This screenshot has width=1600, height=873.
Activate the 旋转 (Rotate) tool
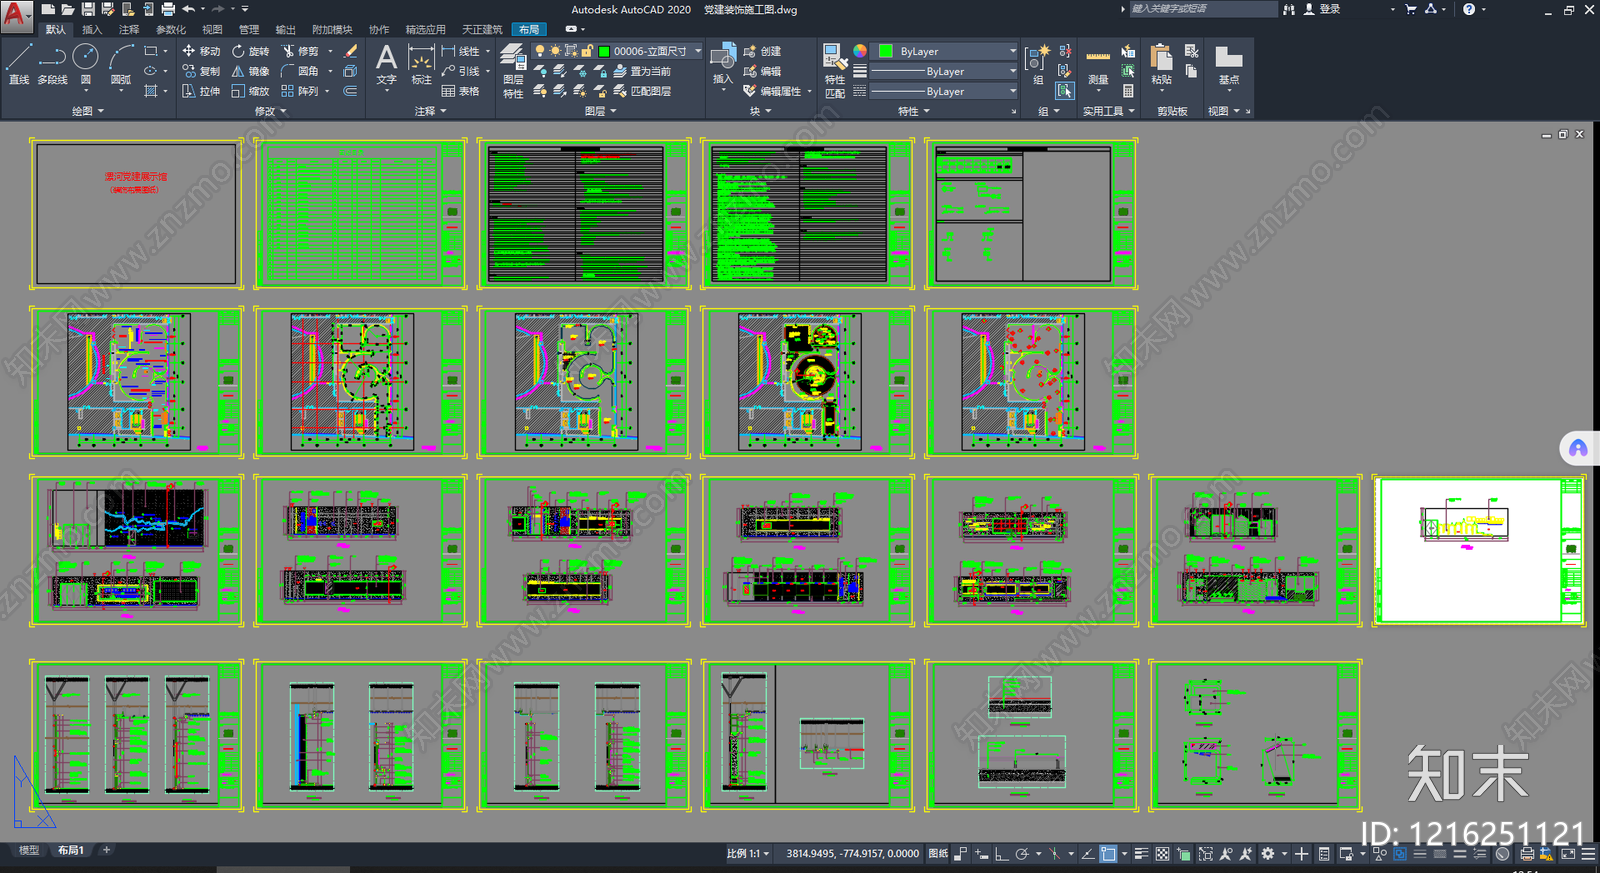point(251,51)
